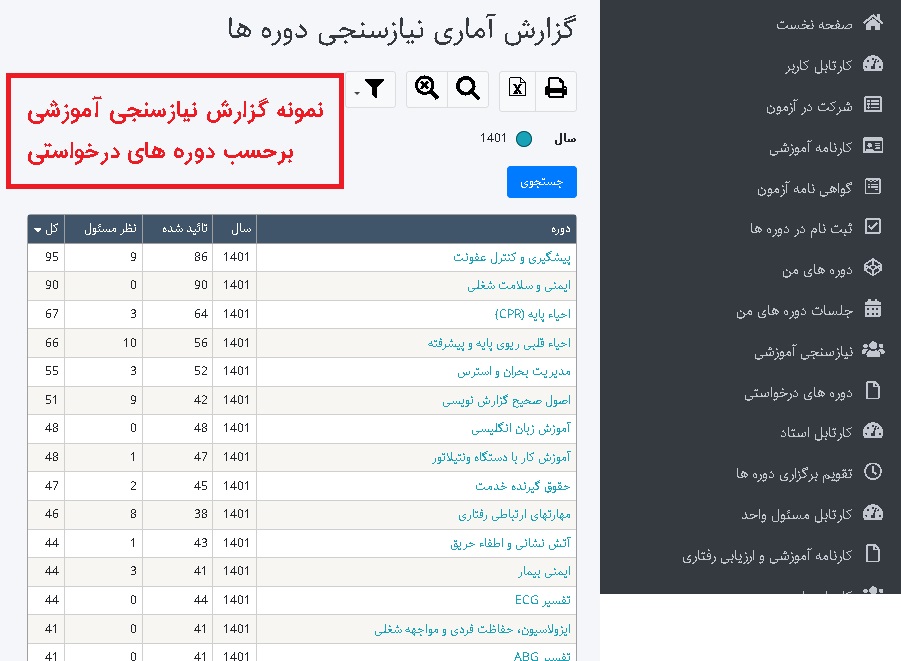Viewport: 901px width, 661px height.
Task: Sort by نظر مسئول column header
Action: tap(104, 229)
